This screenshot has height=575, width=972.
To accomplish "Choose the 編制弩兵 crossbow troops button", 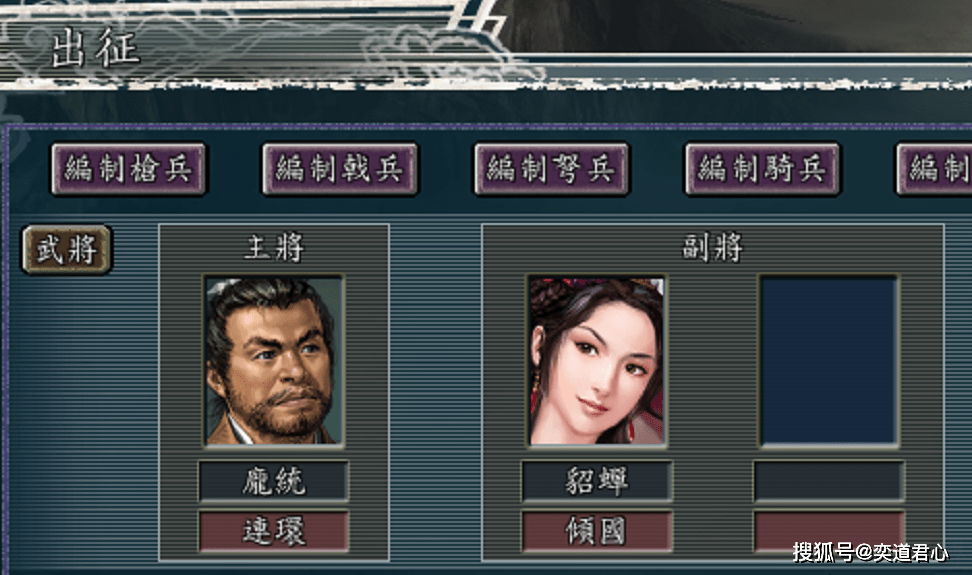I will [x=552, y=169].
